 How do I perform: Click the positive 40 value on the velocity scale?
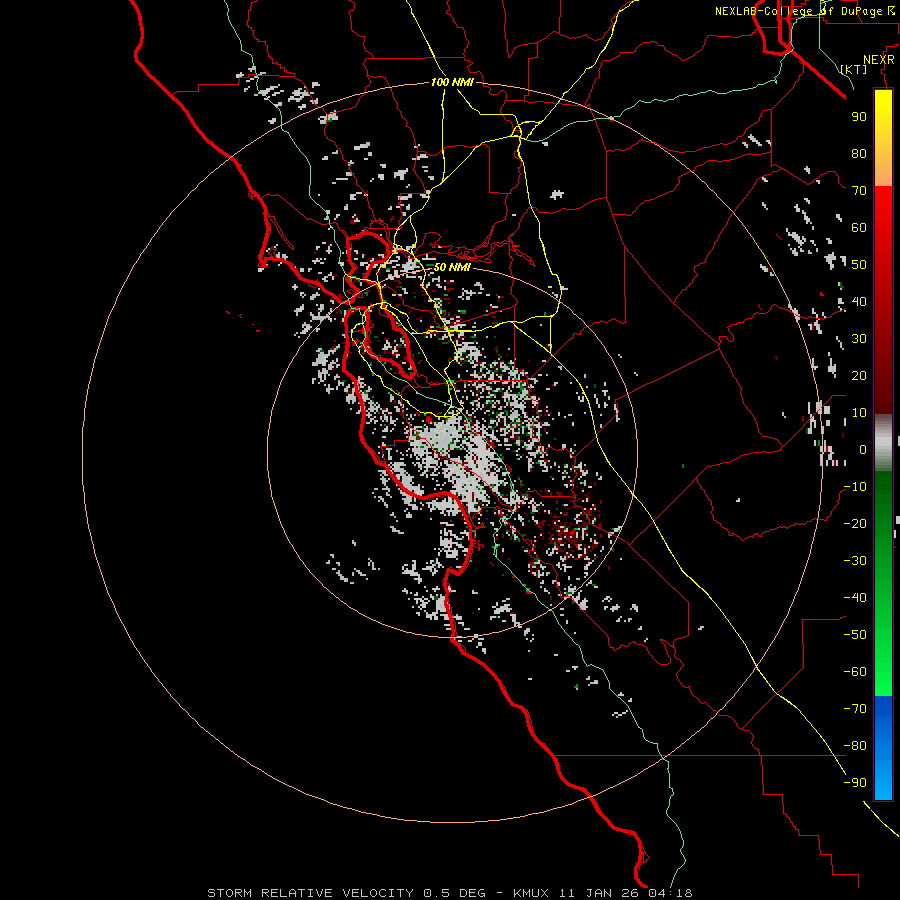coord(859,302)
